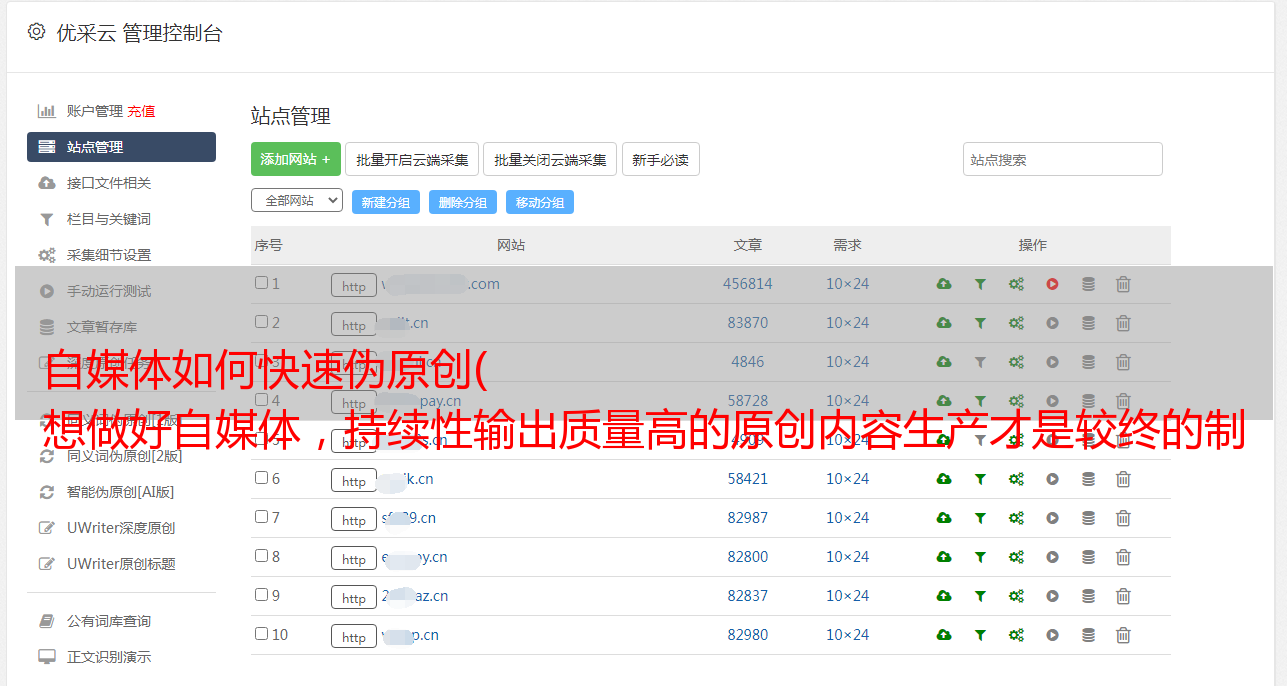The image size is (1287, 686).
Task: Open article database icon in row 1
Action: 1088,284
